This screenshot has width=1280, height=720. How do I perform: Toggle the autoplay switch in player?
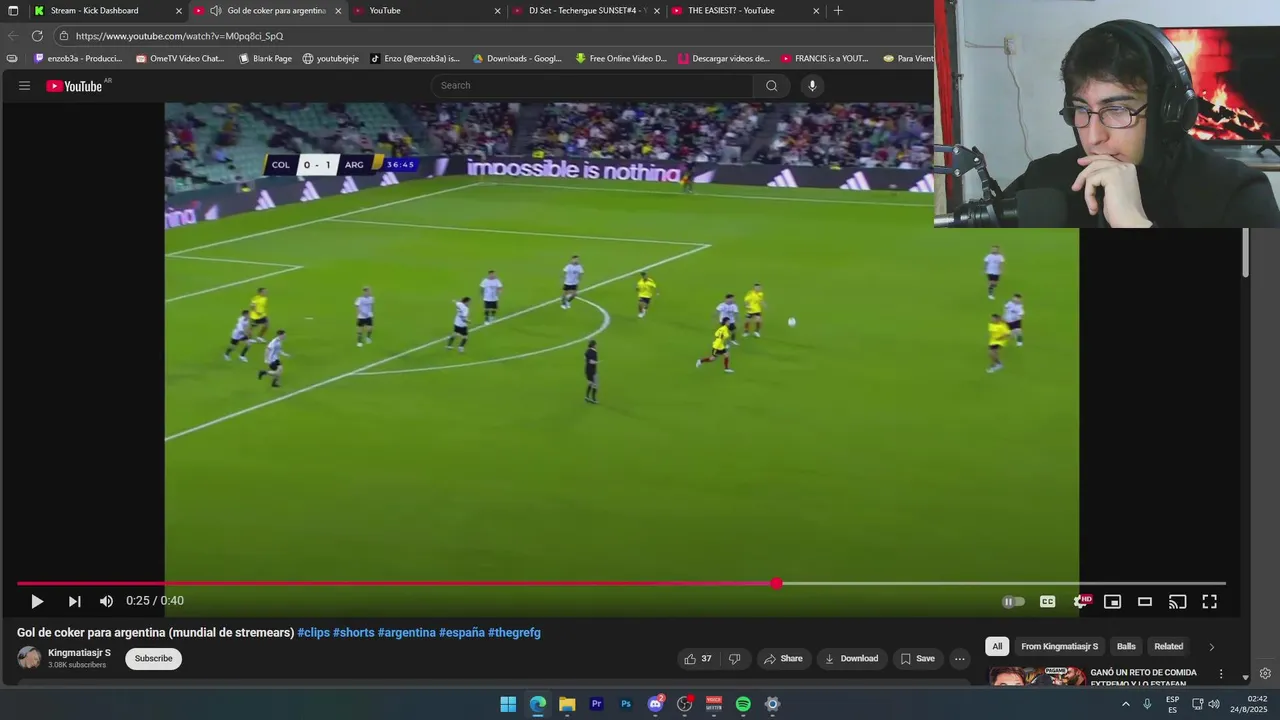pos(1013,602)
